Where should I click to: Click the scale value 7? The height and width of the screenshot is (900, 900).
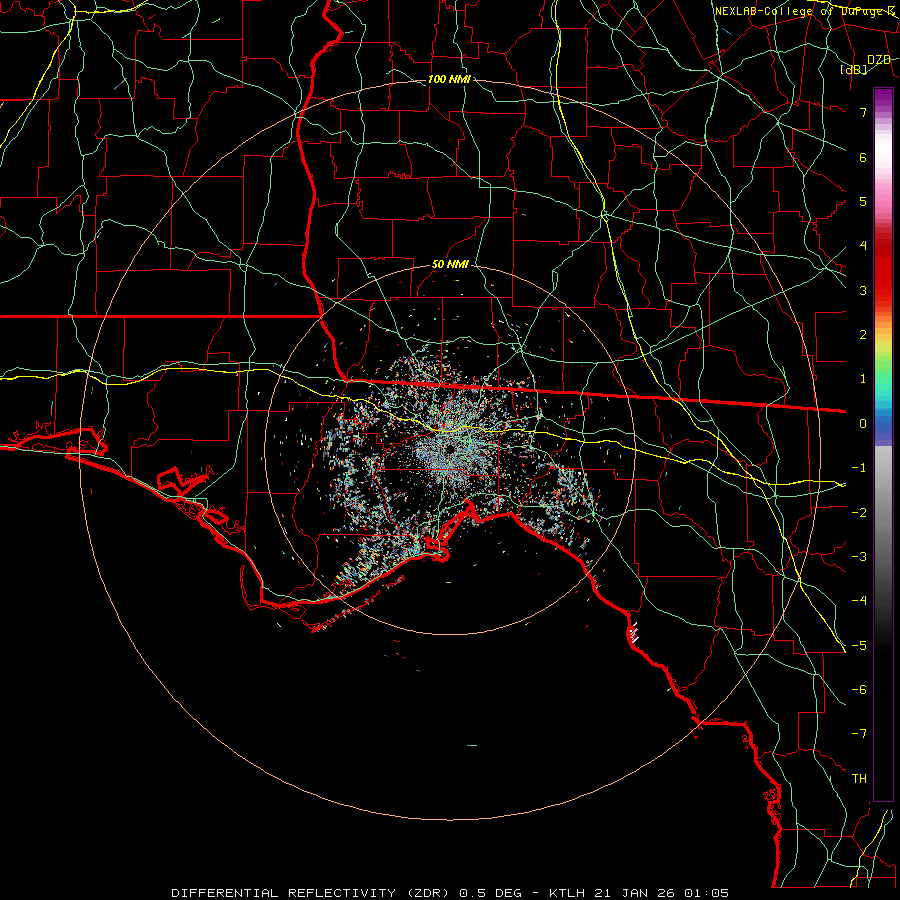coord(863,112)
